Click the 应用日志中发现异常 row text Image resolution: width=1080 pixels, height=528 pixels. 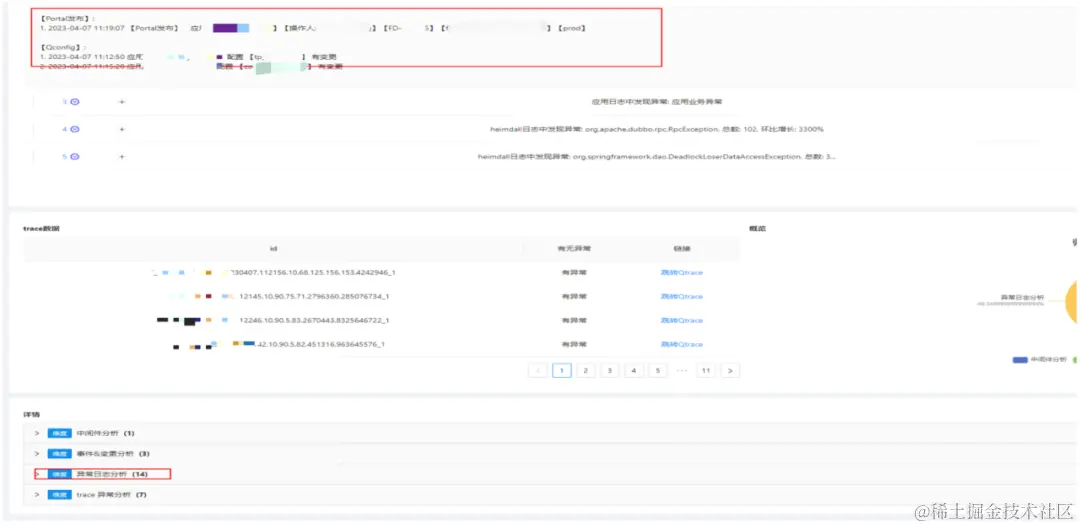pyautogui.click(x=656, y=101)
